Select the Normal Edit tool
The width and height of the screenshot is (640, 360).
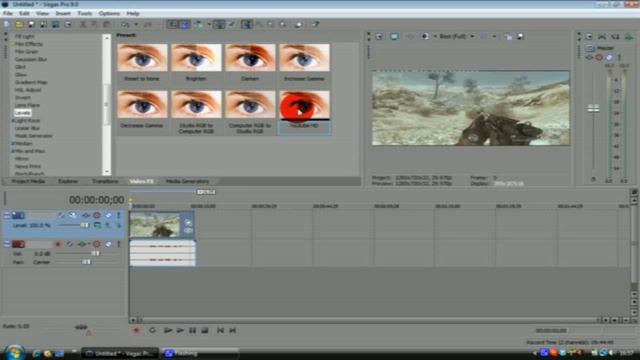pos(247,24)
